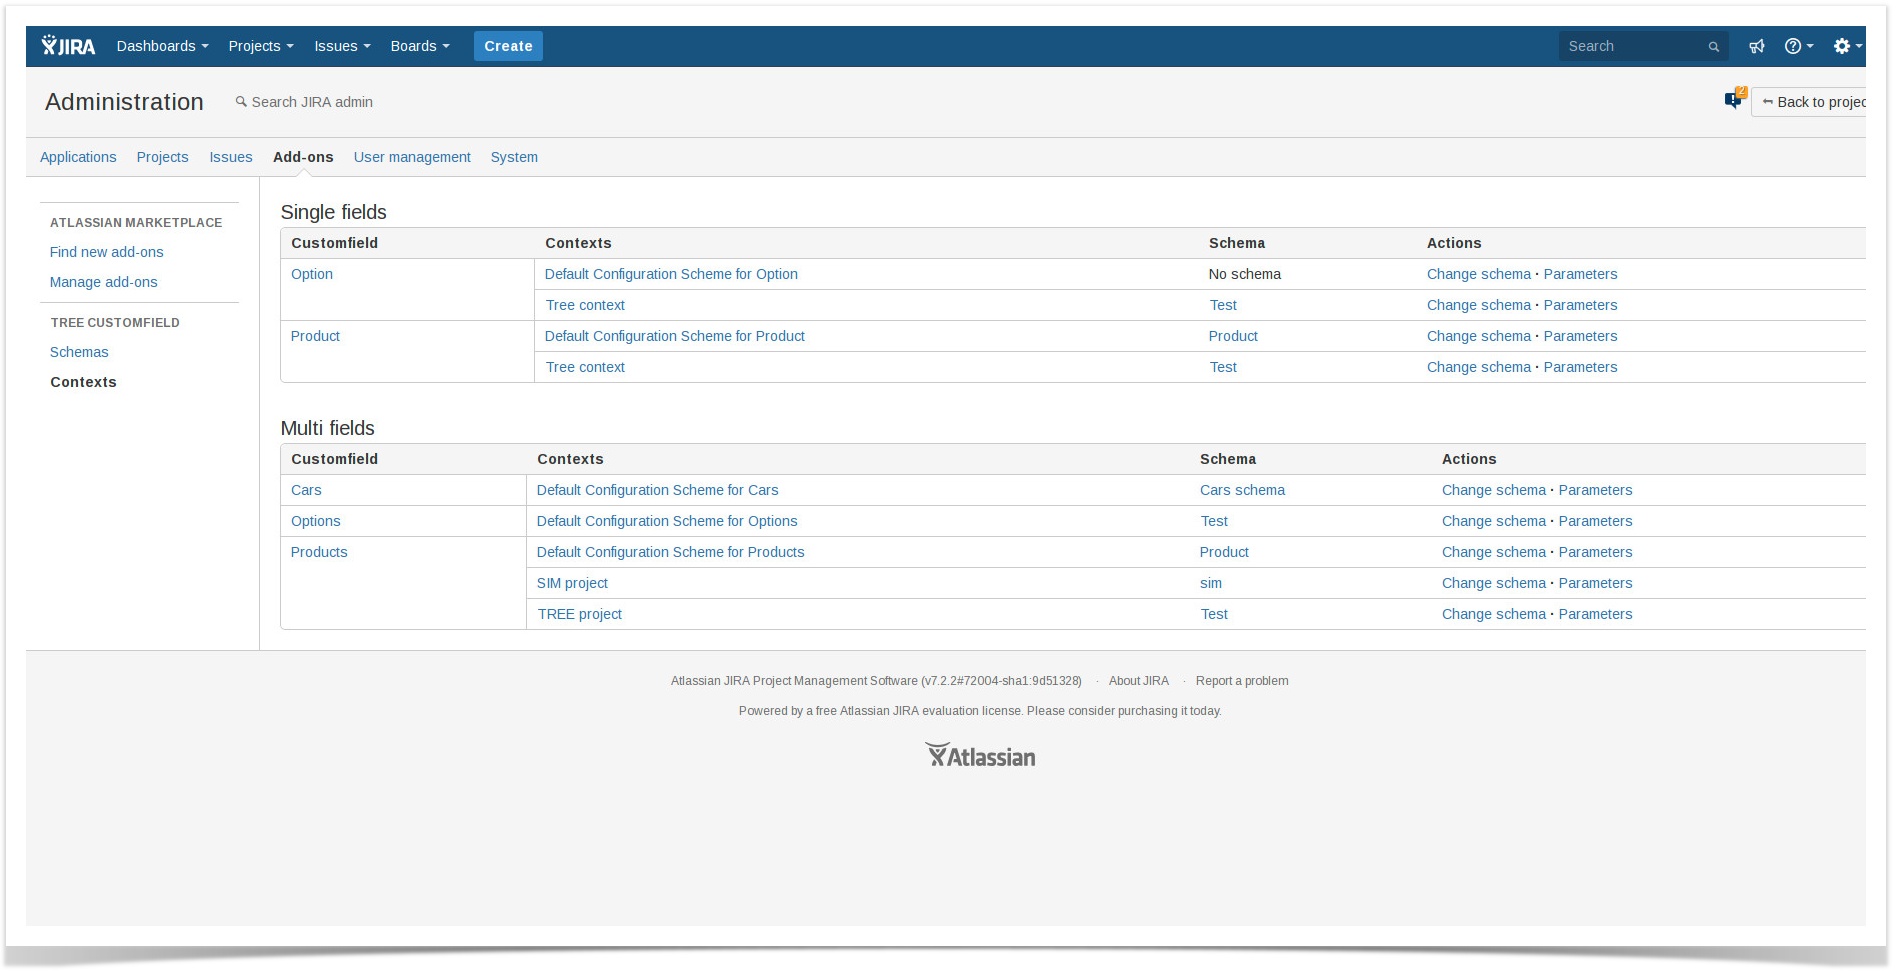Open Product schema in Single fields
The width and height of the screenshot is (1900, 975).
(x=1233, y=336)
